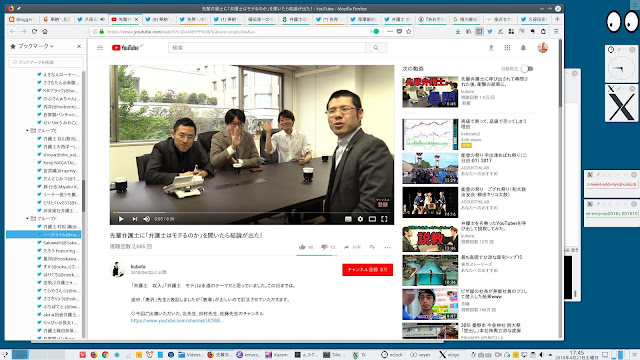Switch to xlogo taskbar entry
The width and height of the screenshot is (640, 360).
(449, 355)
